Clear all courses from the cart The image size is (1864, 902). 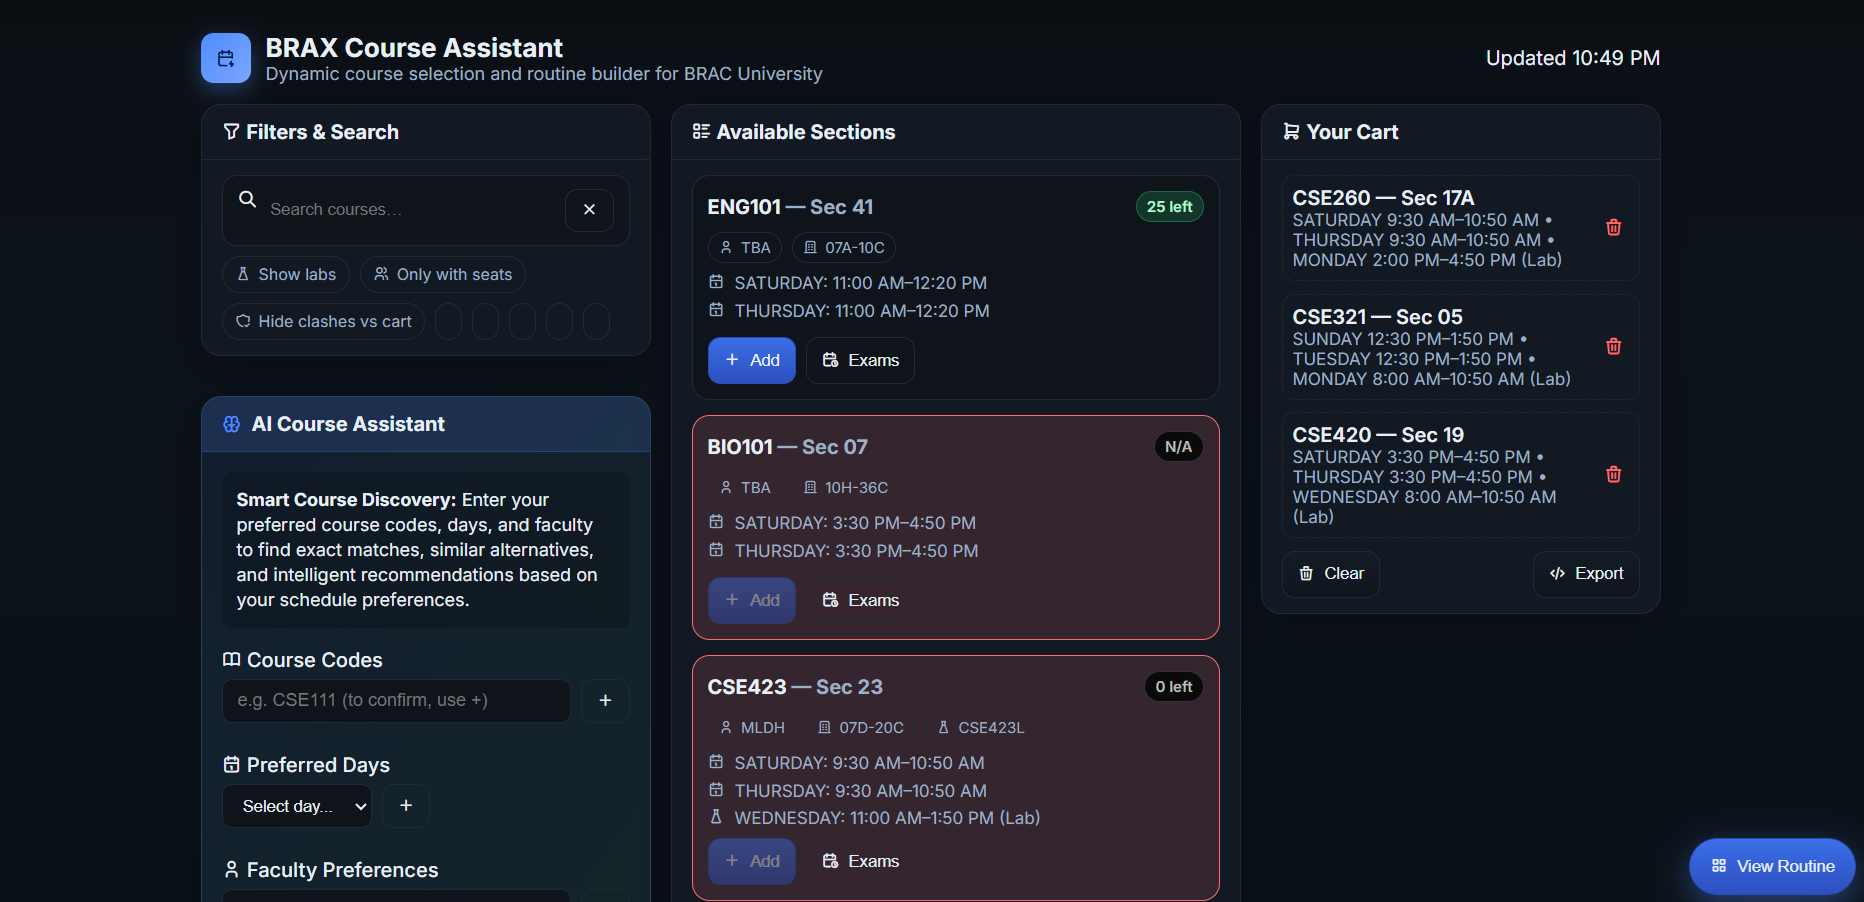[x=1330, y=574]
